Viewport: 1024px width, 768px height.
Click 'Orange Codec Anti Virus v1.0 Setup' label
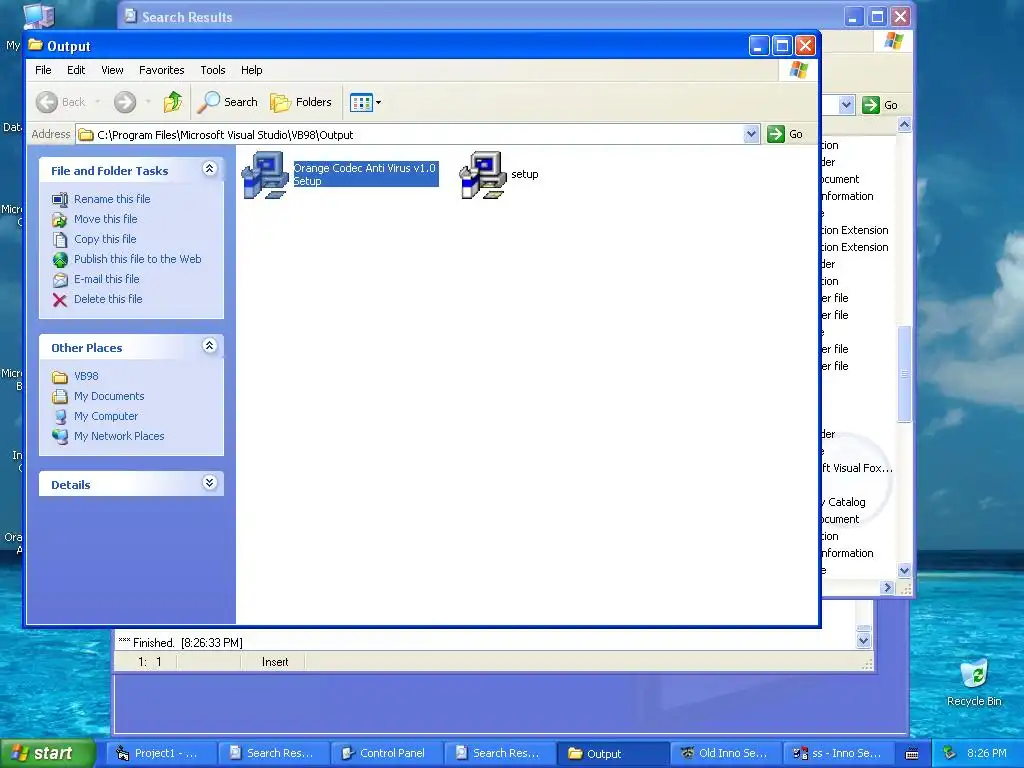pos(364,174)
